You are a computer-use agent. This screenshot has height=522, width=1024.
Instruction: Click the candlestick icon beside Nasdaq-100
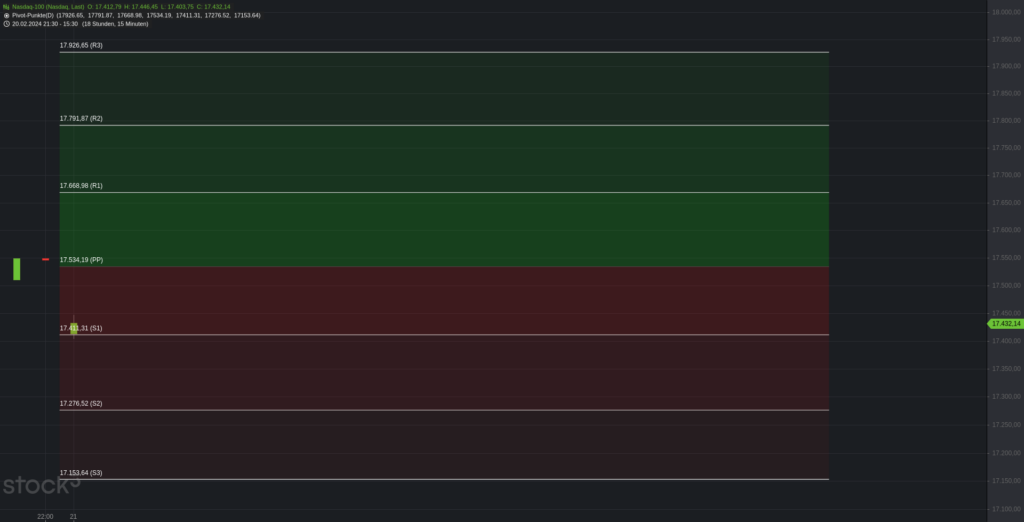(x=6, y=7)
